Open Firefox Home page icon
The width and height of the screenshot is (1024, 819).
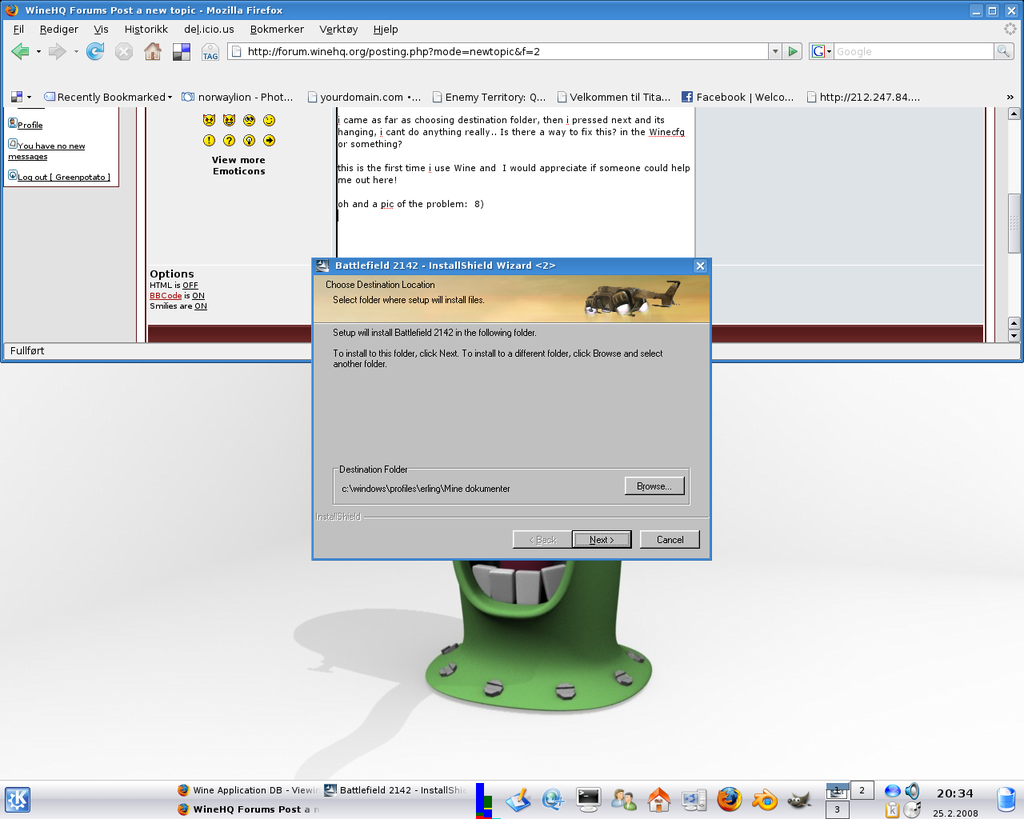point(153,52)
